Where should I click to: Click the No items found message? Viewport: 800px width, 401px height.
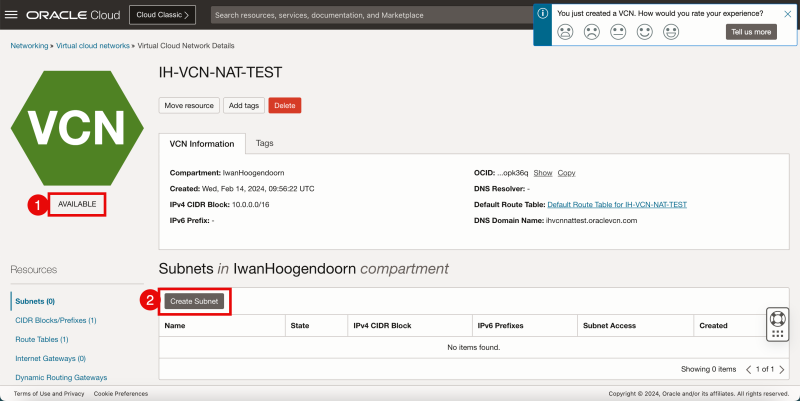pyautogui.click(x=473, y=347)
